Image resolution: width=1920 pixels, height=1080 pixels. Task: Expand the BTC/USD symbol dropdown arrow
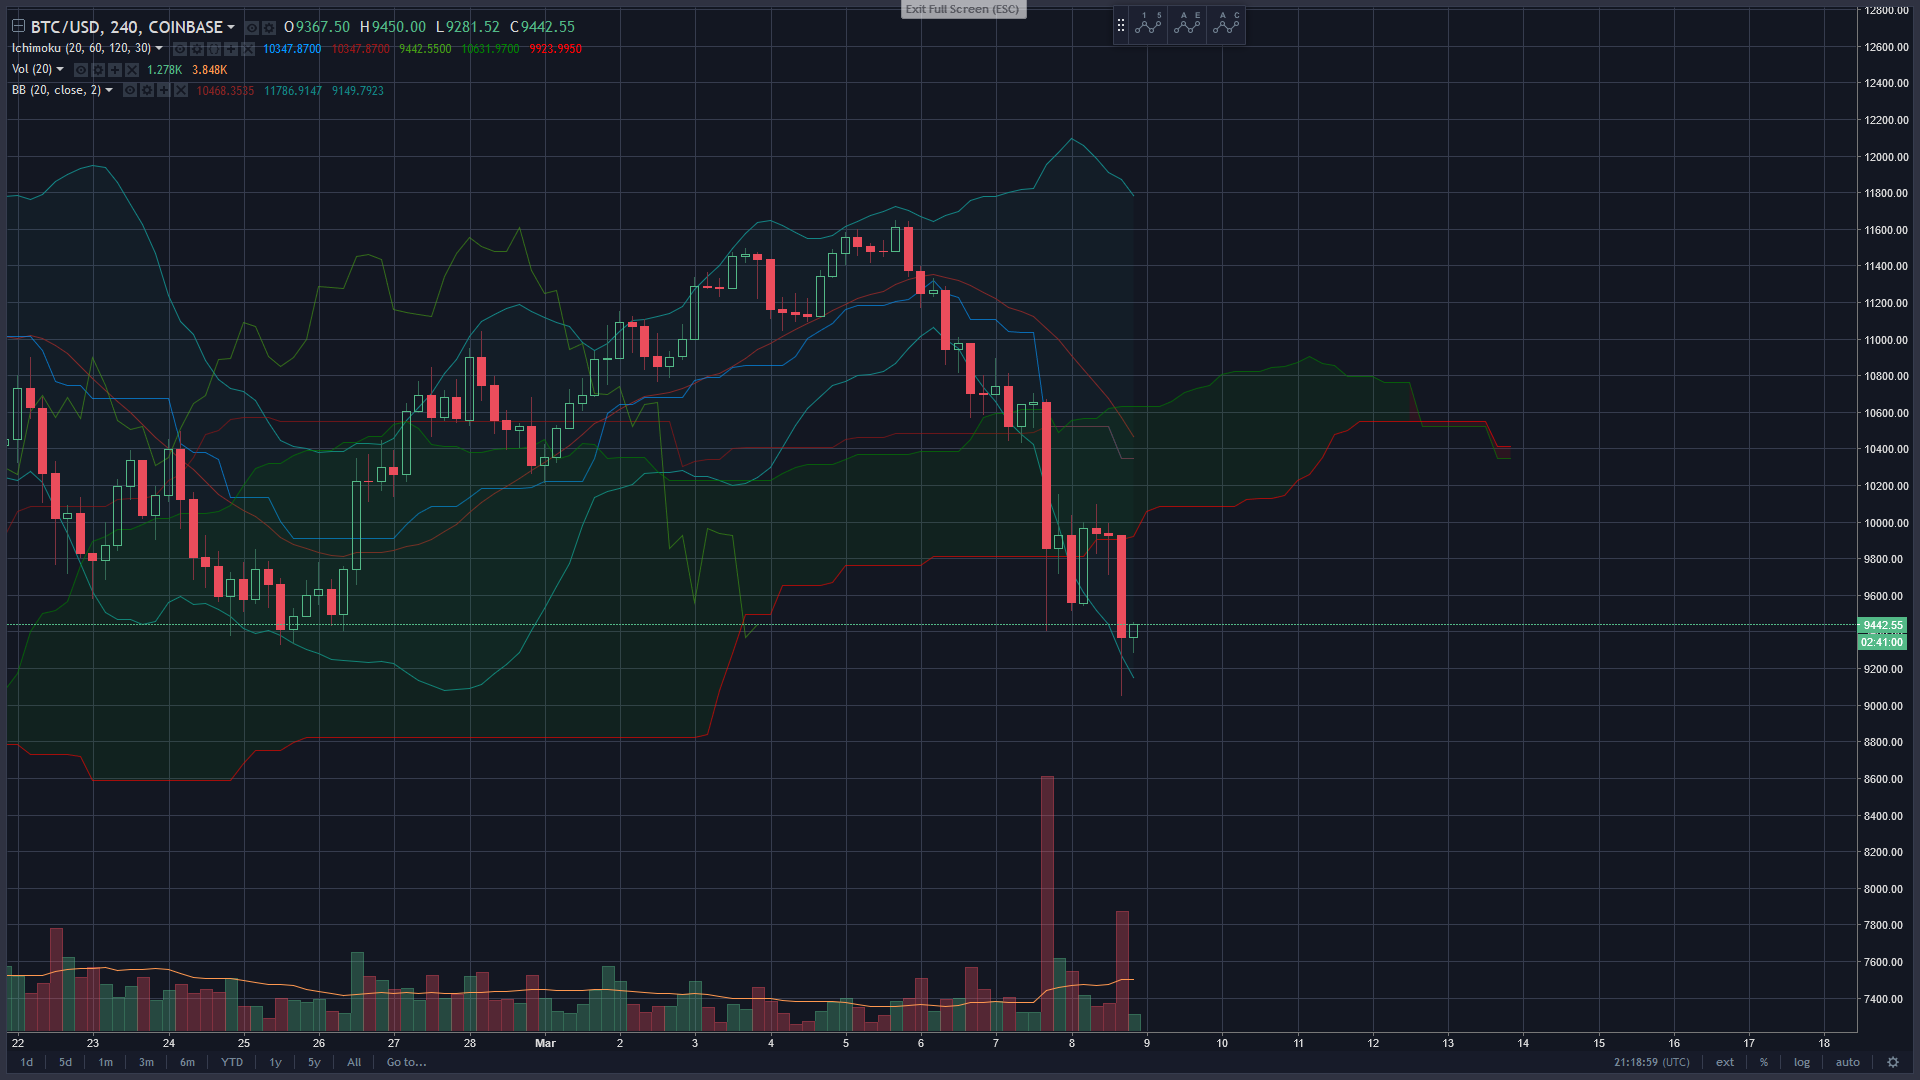(231, 27)
